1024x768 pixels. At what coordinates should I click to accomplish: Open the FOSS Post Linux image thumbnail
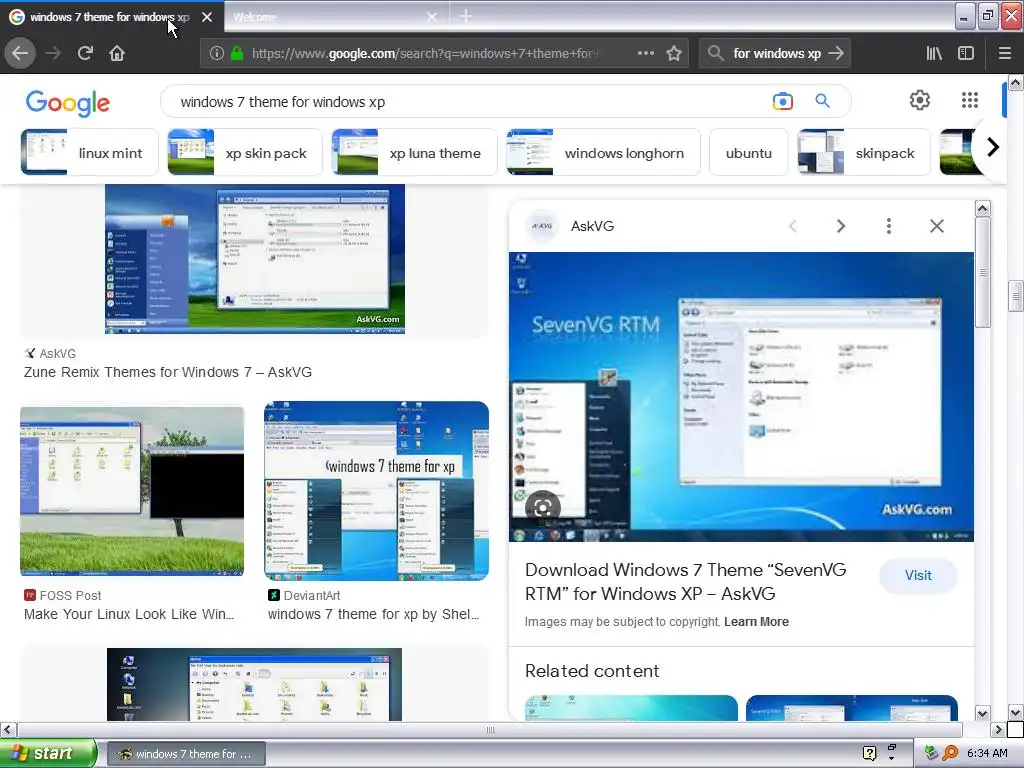click(x=132, y=491)
